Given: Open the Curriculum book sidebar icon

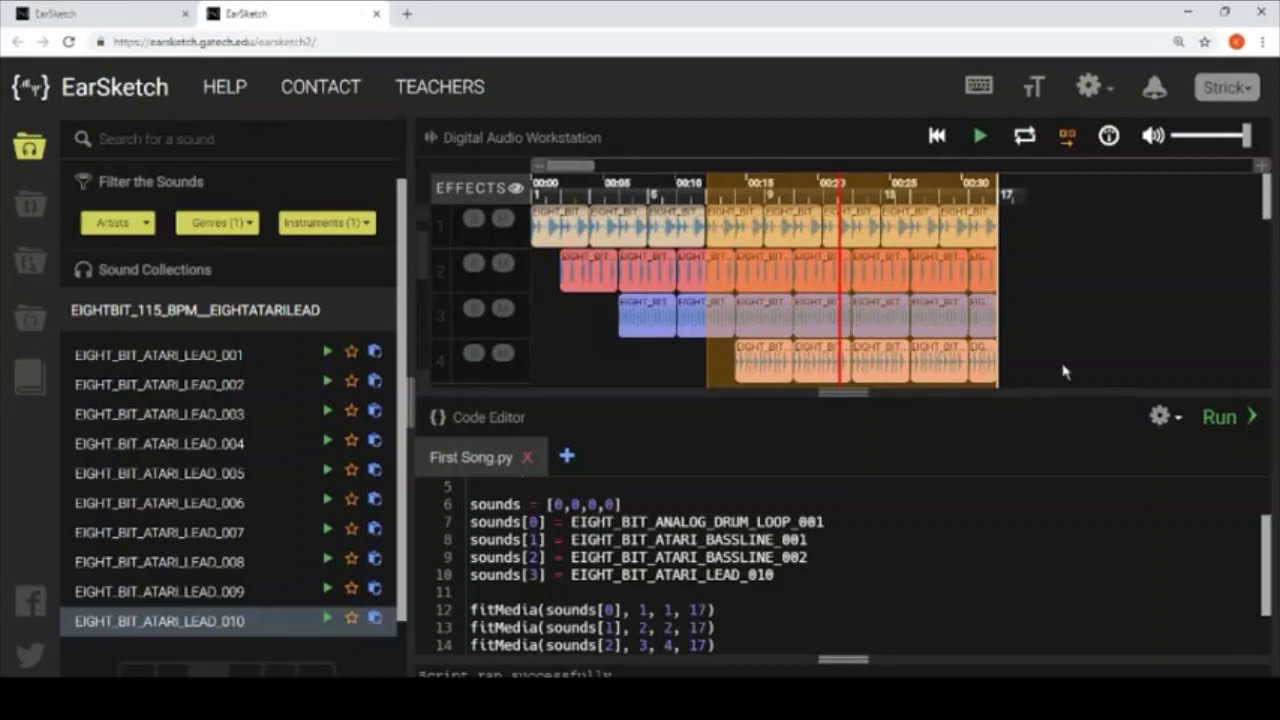Looking at the screenshot, I should point(29,376).
